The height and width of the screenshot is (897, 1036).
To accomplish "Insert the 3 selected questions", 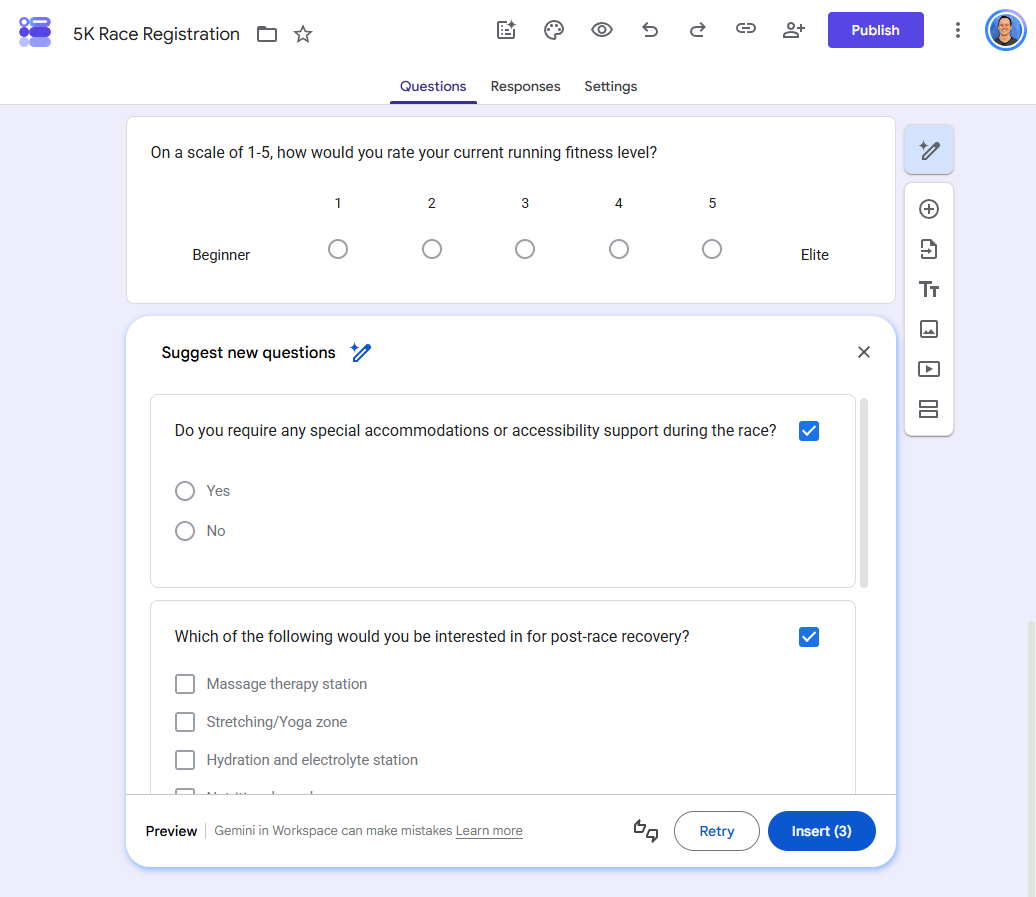I will (x=821, y=831).
